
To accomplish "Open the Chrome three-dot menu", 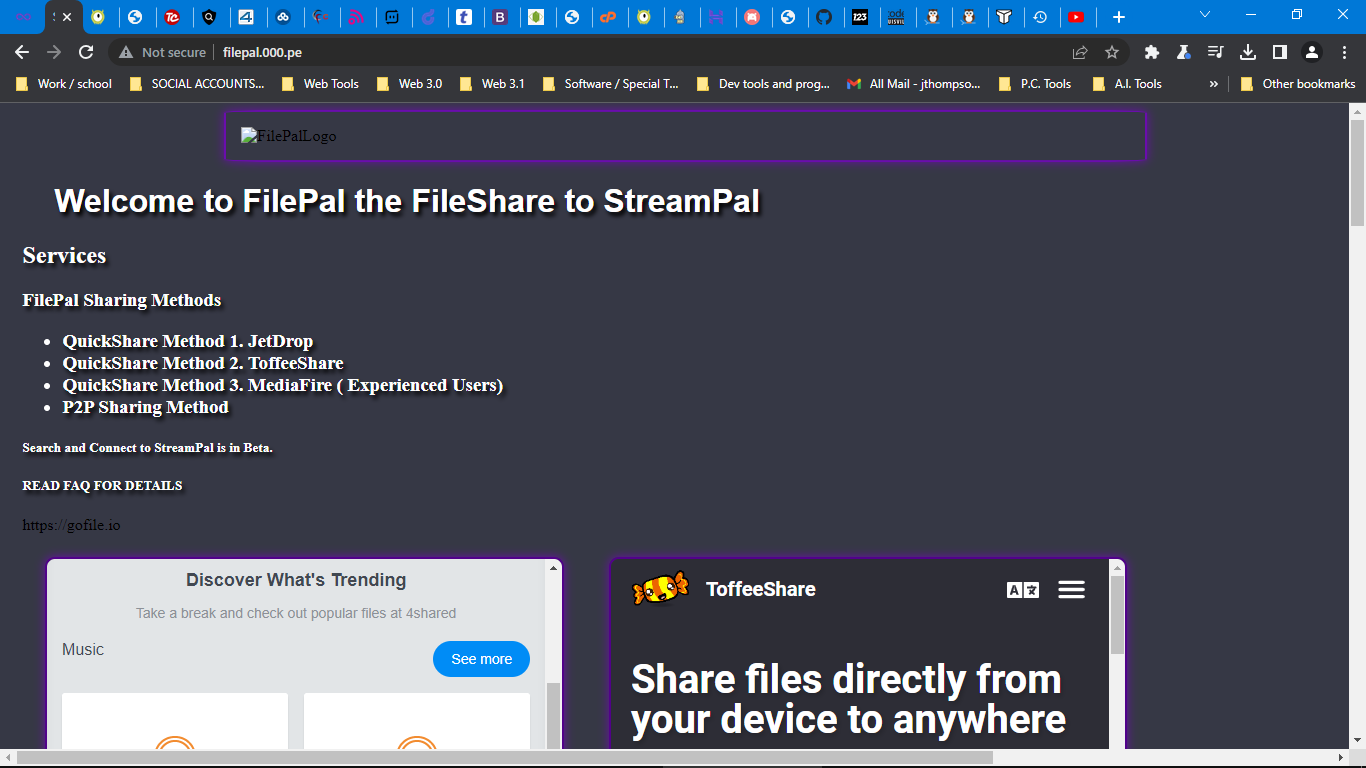I will point(1344,52).
